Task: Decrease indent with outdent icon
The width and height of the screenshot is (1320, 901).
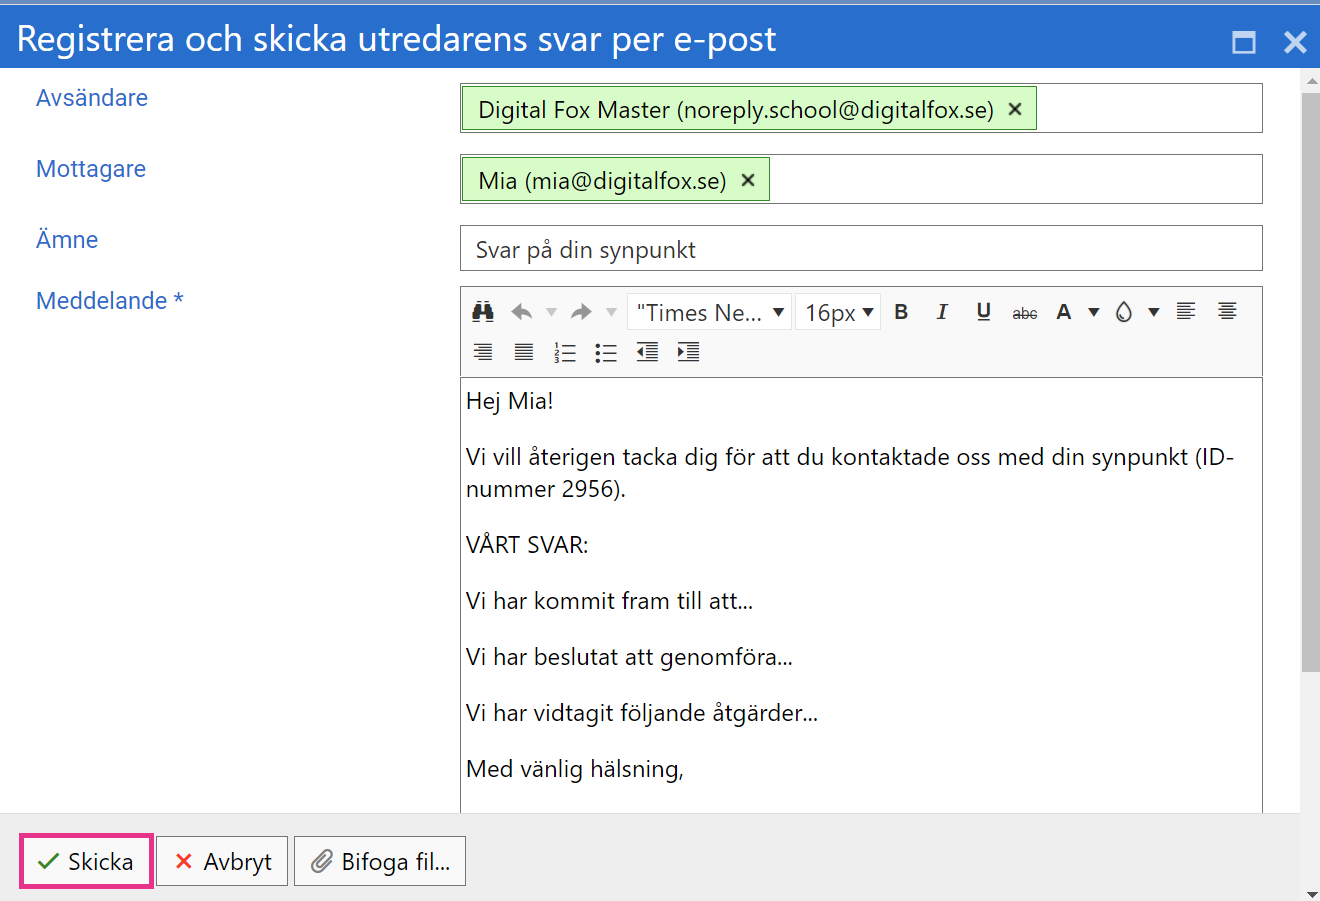Action: 647,352
